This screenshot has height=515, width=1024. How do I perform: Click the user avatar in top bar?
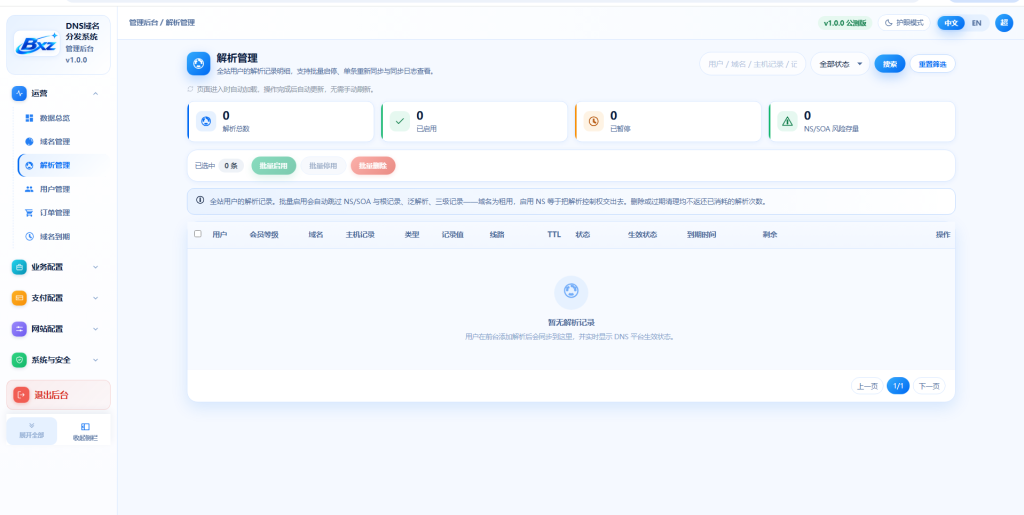tap(1004, 23)
